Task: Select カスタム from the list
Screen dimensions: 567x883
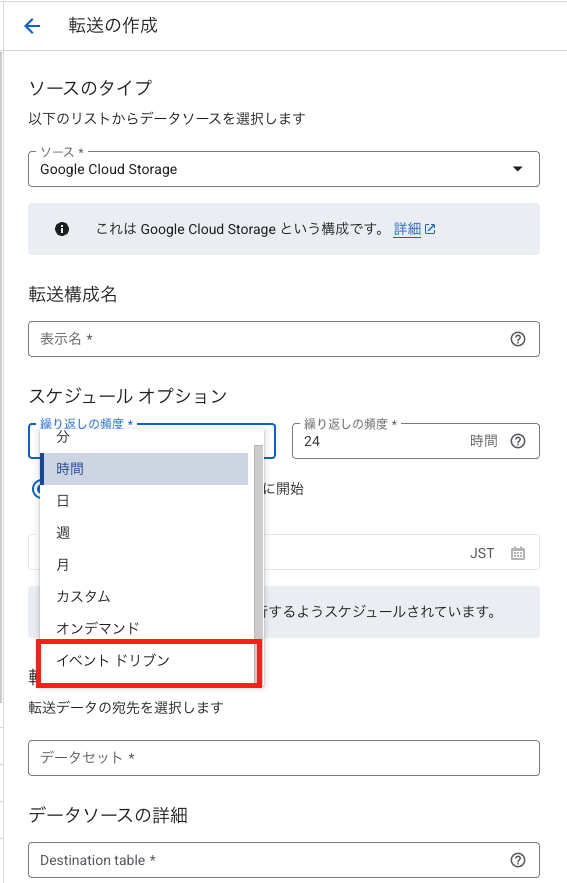Action: coord(144,596)
